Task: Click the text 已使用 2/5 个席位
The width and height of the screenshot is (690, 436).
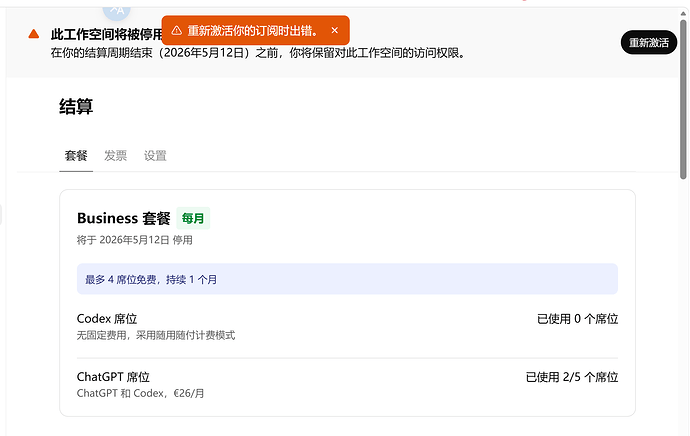Action: click(572, 377)
